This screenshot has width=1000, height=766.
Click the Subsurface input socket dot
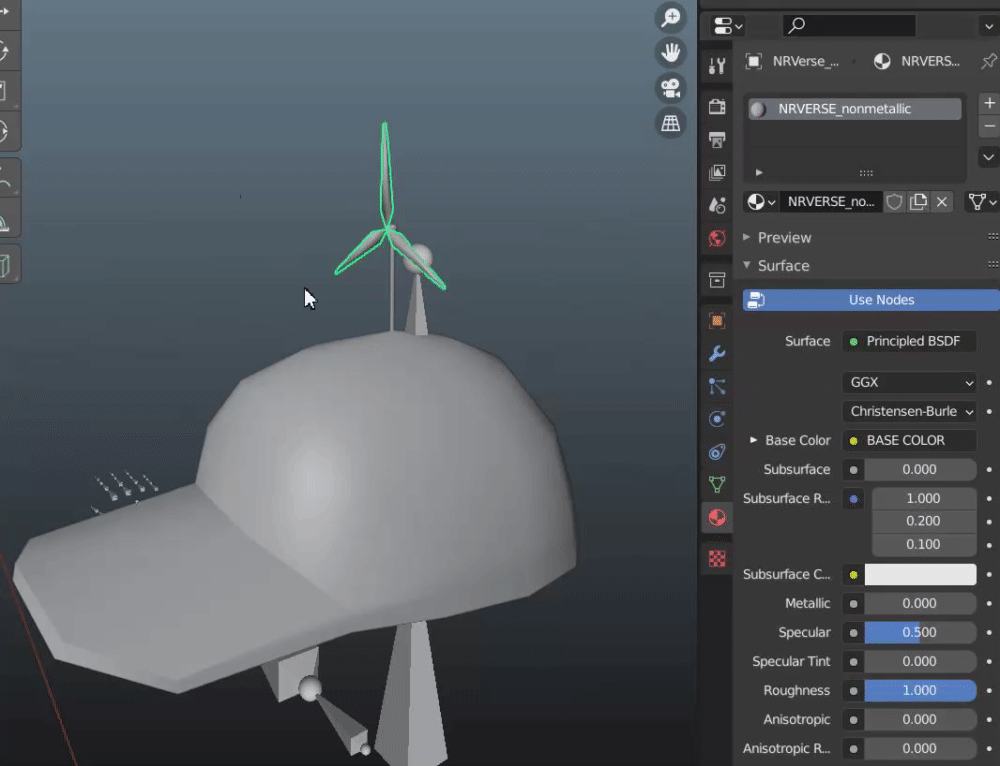pyautogui.click(x=853, y=470)
